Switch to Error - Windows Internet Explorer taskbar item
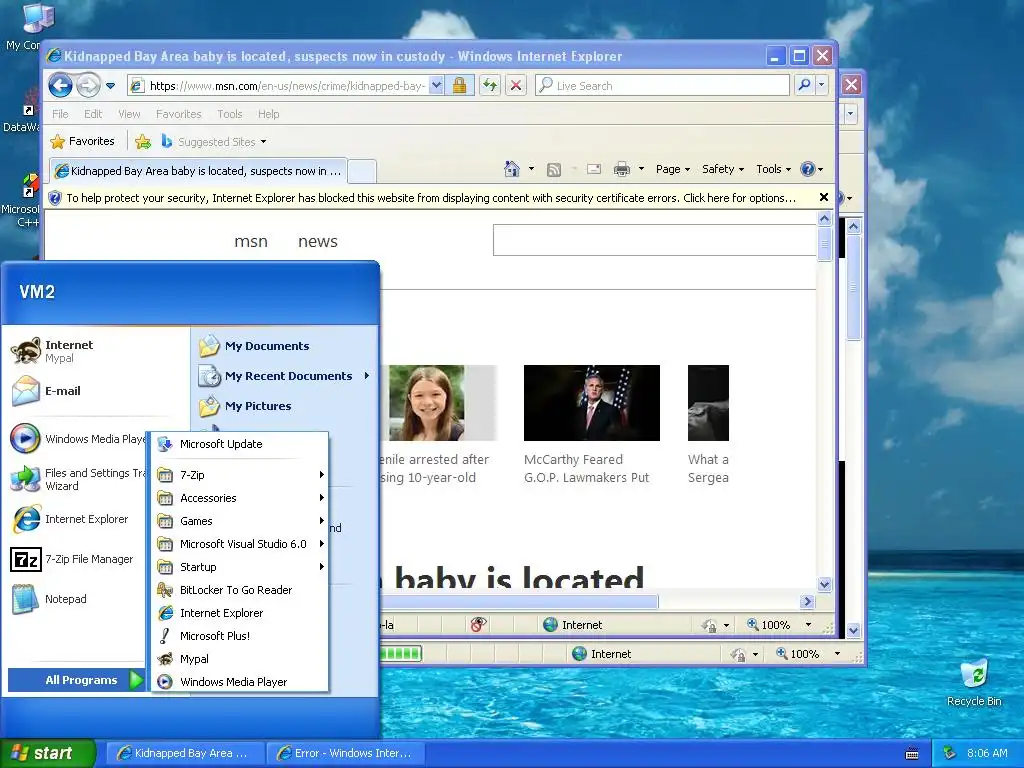This screenshot has height=768, width=1024. click(346, 753)
